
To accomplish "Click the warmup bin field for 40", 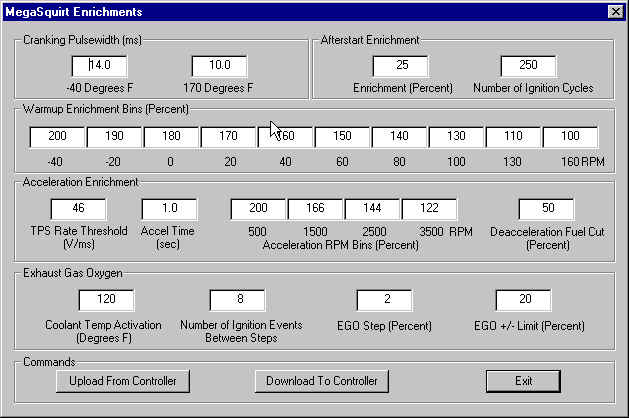I will pyautogui.click(x=285, y=137).
